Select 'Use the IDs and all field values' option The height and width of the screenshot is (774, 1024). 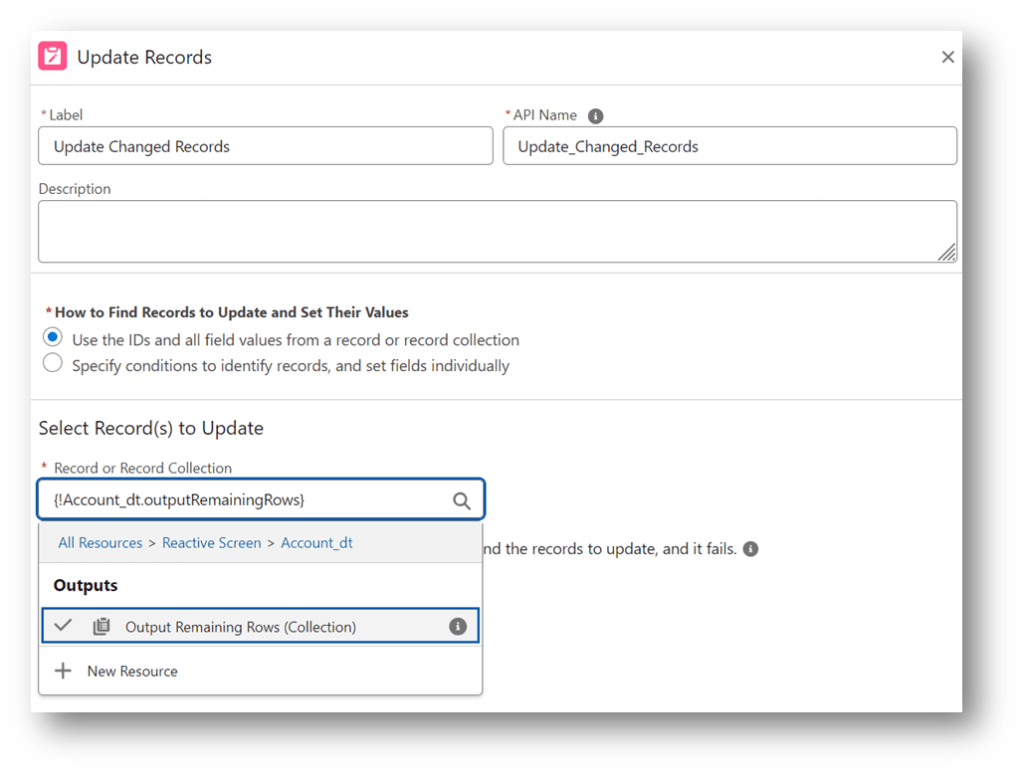click(53, 338)
